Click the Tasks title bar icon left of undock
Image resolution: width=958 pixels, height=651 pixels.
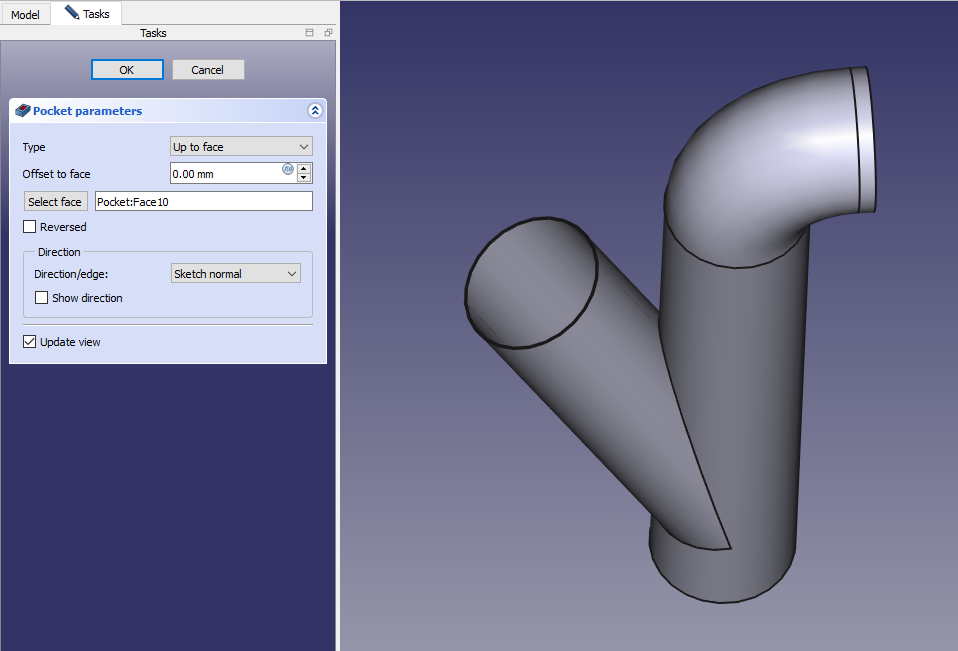click(x=310, y=33)
